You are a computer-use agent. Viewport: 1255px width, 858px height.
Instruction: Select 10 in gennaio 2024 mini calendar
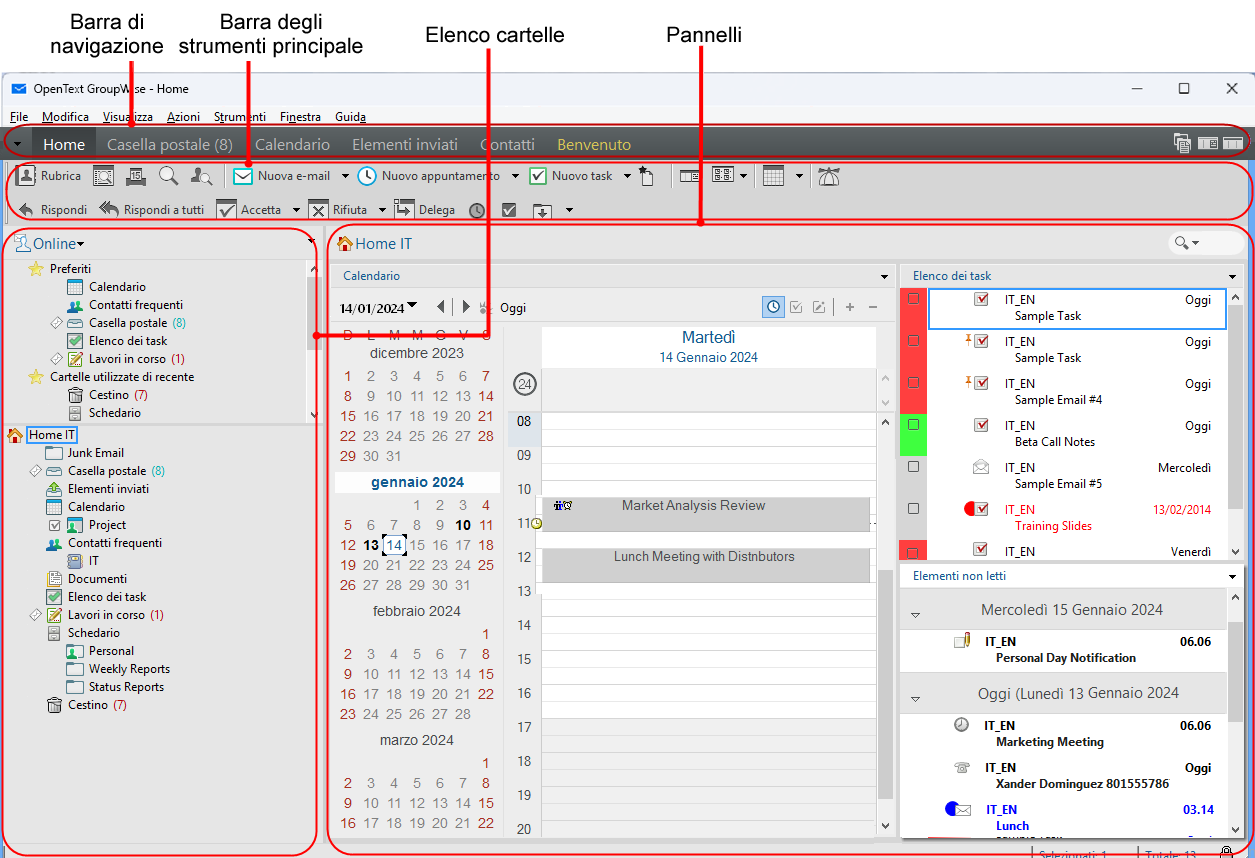(463, 524)
